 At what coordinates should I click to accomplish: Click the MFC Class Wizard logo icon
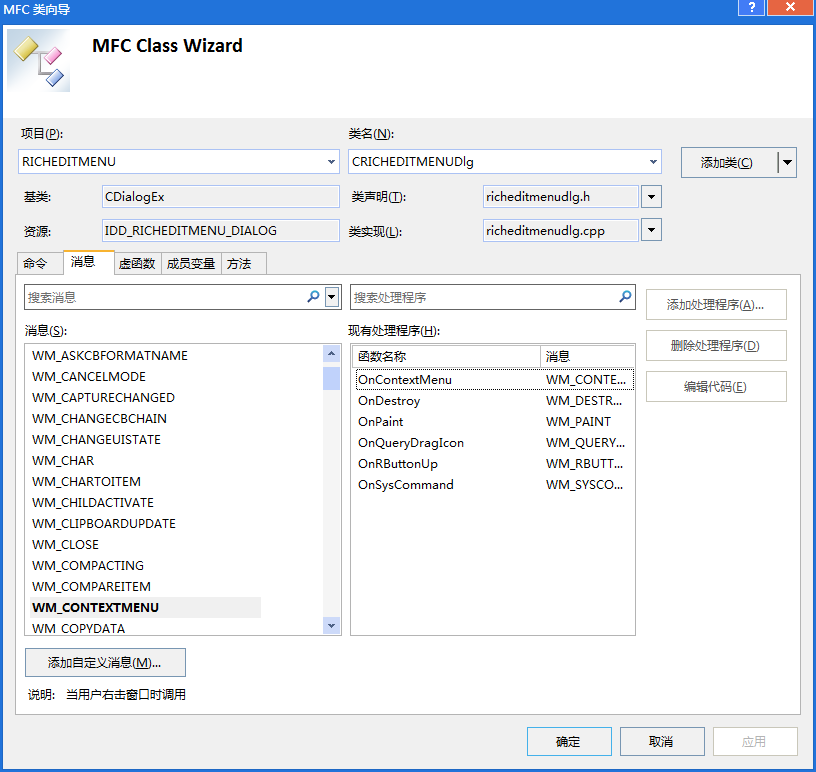coord(39,62)
